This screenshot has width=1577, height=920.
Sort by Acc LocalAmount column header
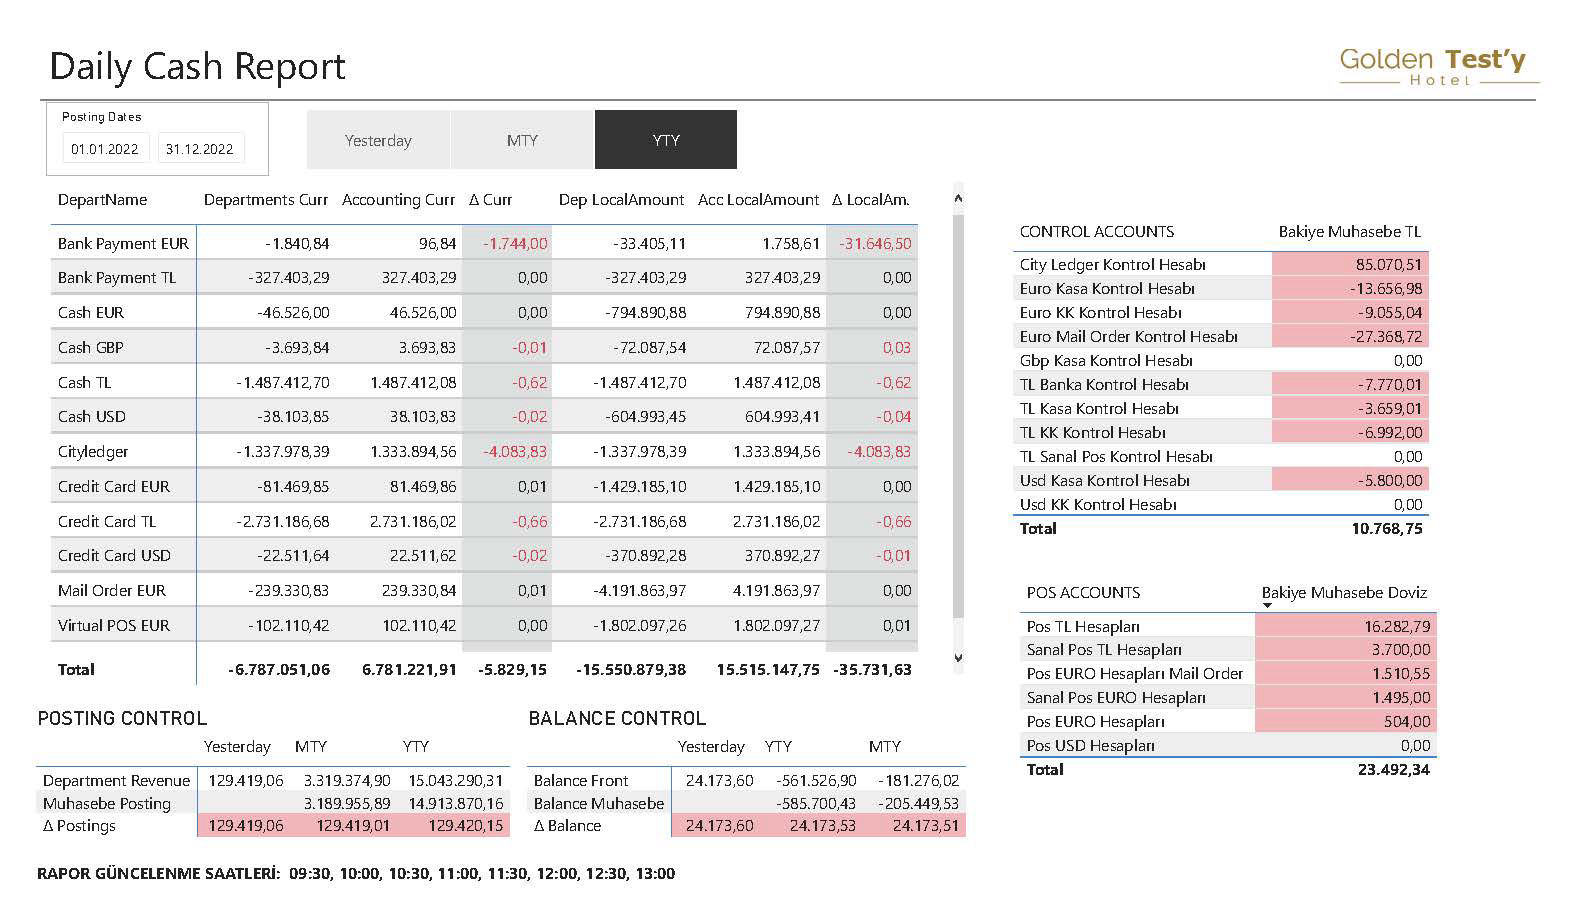pyautogui.click(x=759, y=200)
